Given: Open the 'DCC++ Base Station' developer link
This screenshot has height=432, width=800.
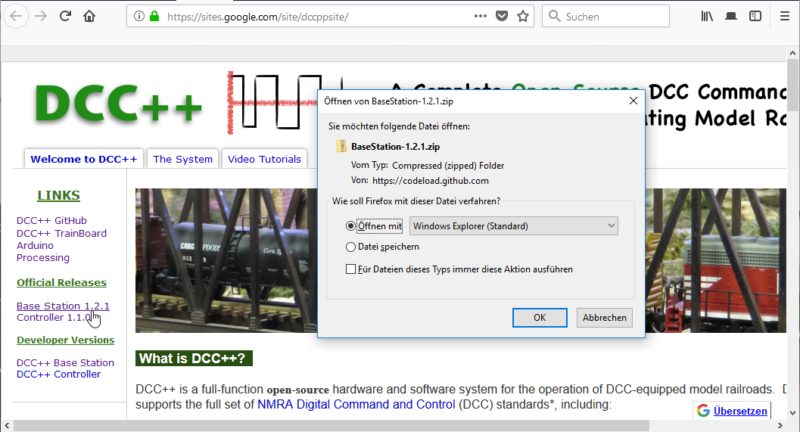Looking at the screenshot, I should click(x=65, y=363).
